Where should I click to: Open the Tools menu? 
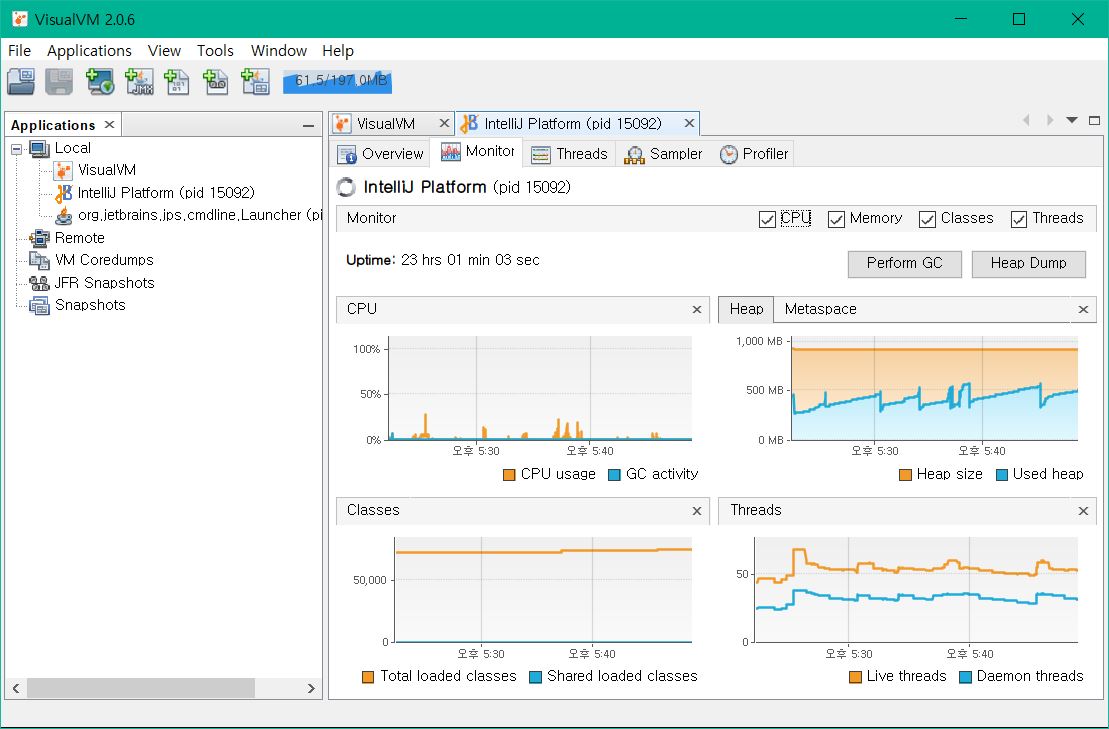(215, 51)
